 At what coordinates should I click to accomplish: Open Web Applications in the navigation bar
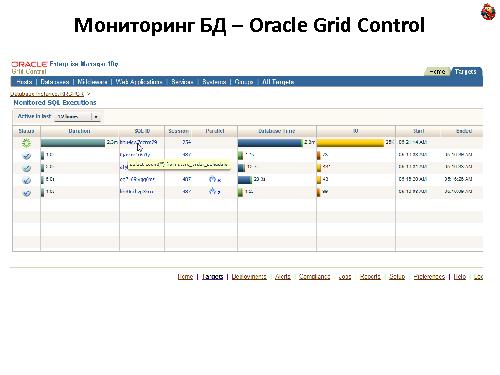tap(139, 82)
